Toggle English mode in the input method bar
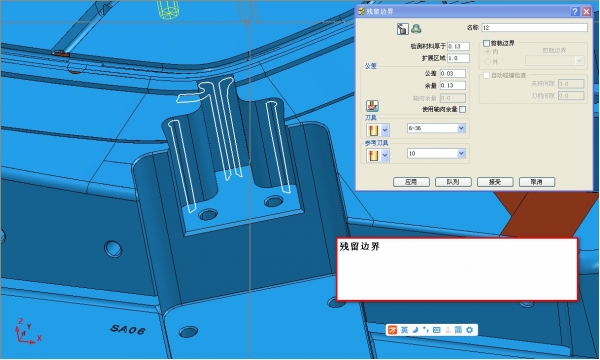 click(x=404, y=330)
